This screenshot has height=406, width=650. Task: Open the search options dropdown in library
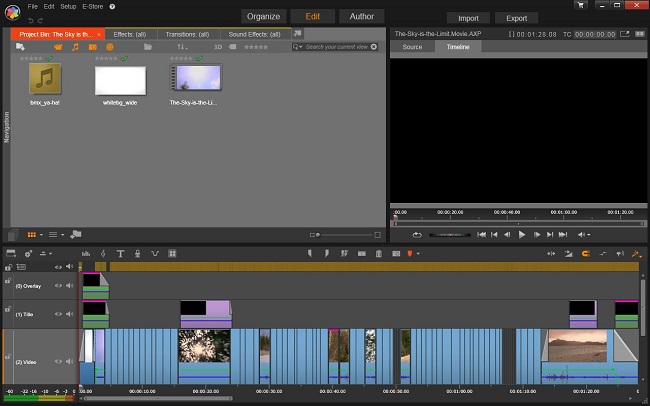(x=299, y=47)
